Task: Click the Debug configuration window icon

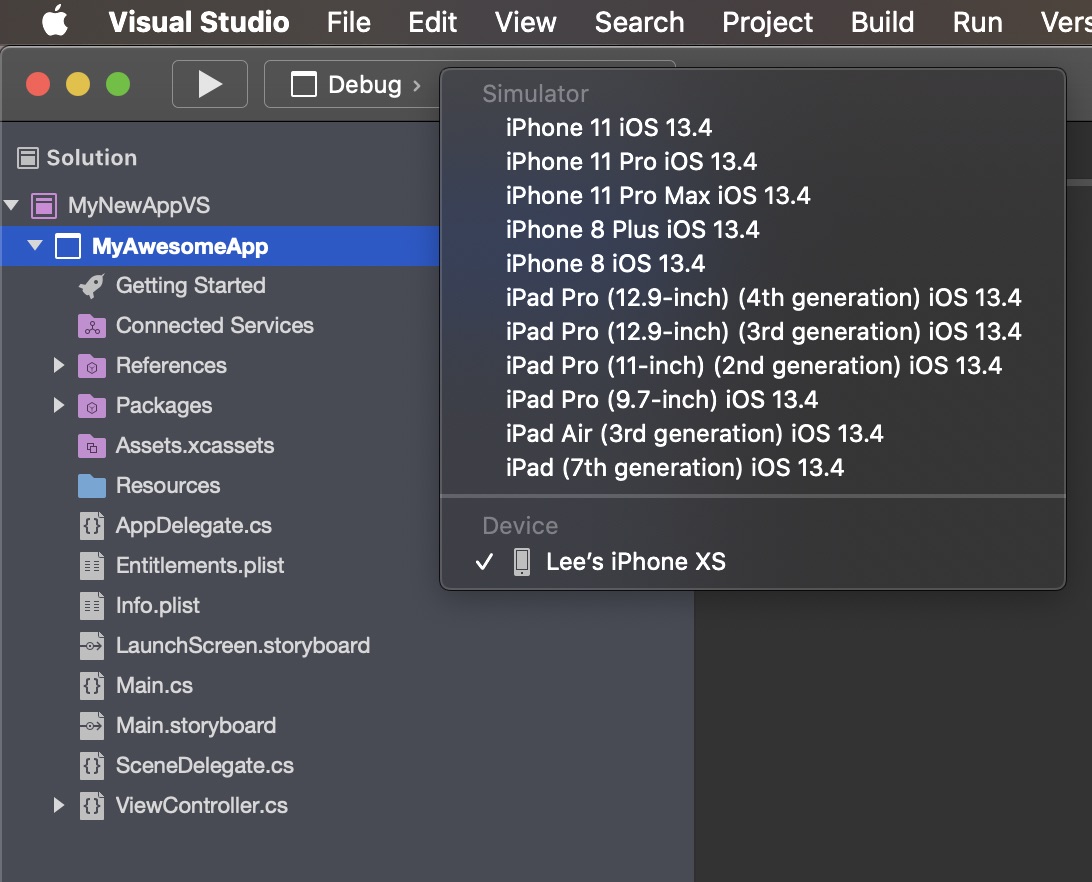Action: (x=304, y=85)
